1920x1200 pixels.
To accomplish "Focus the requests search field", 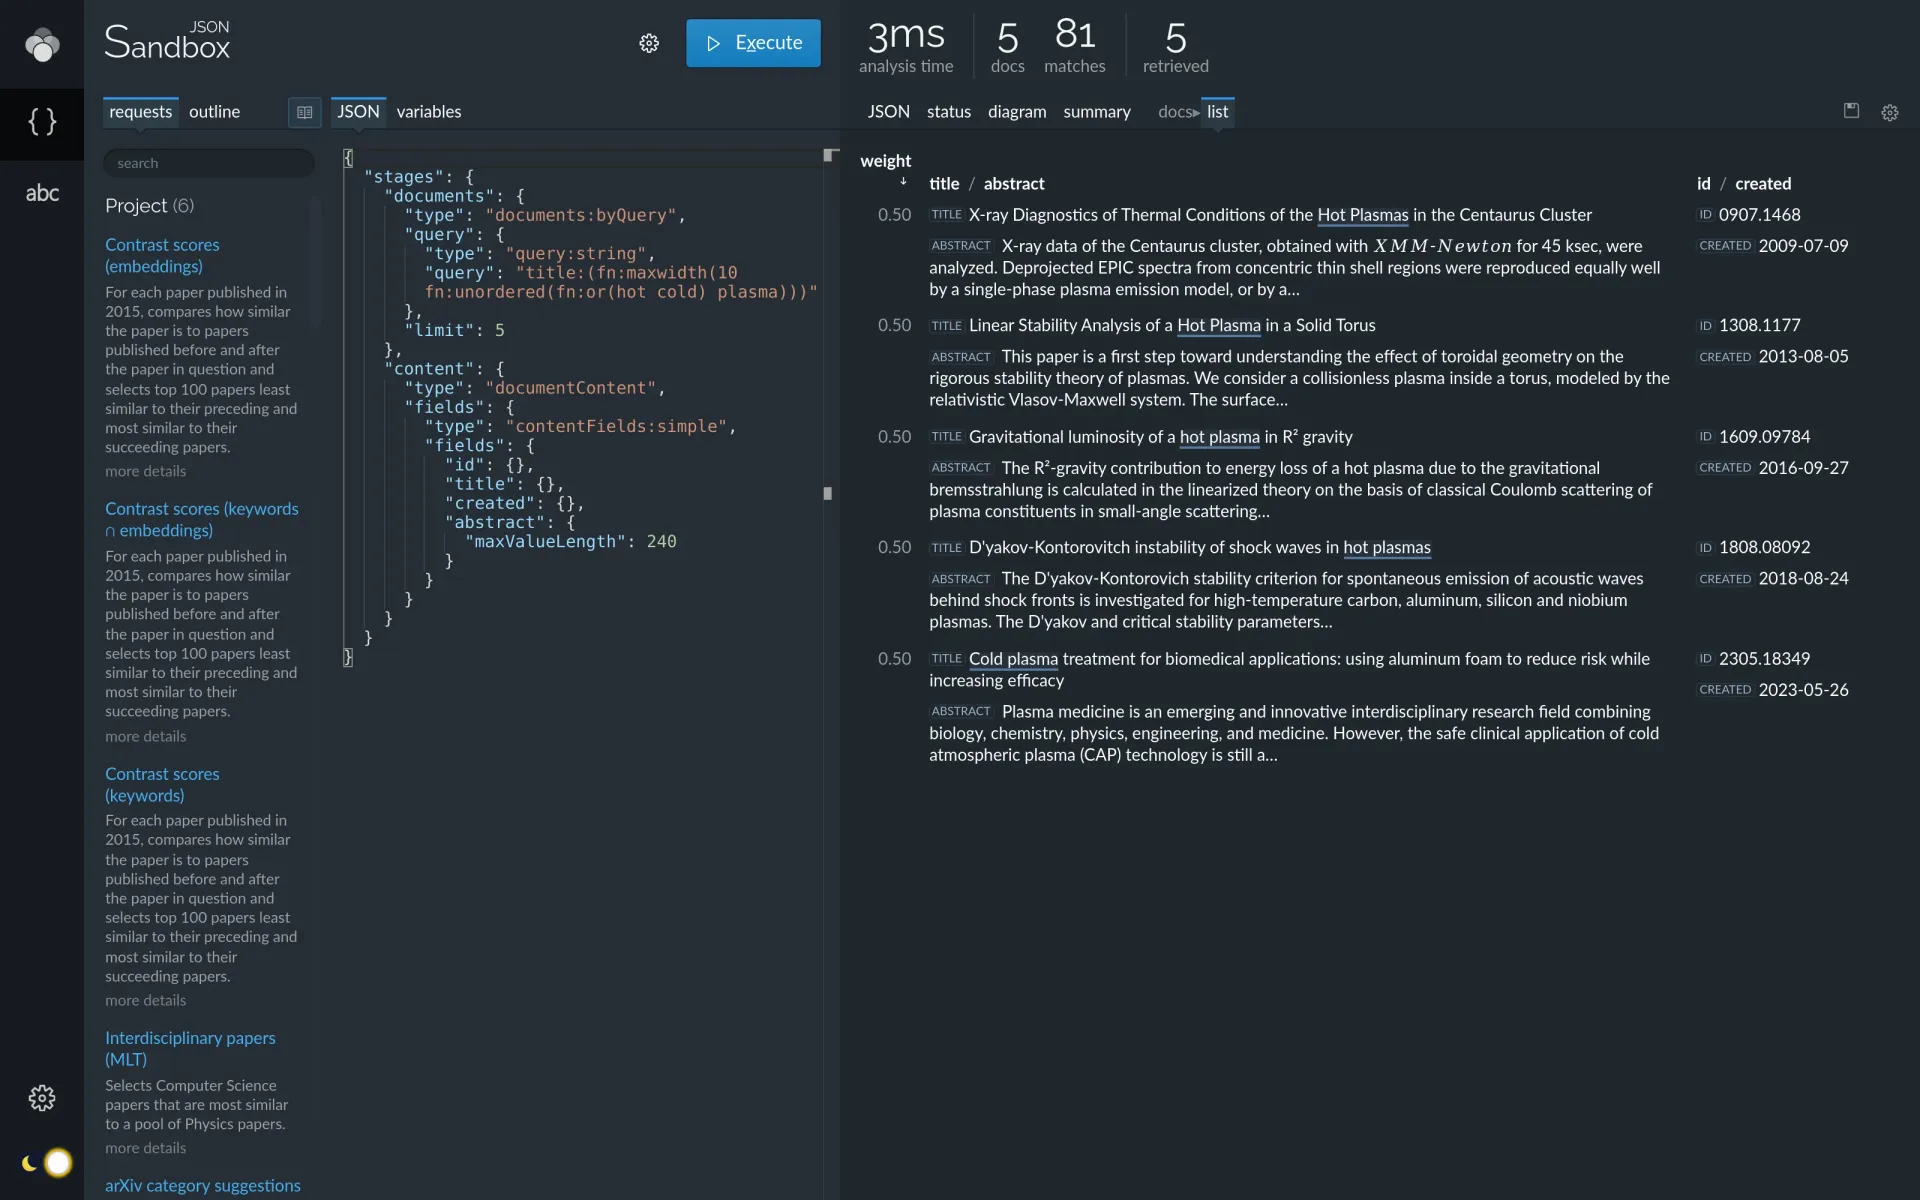I will pyautogui.click(x=209, y=163).
